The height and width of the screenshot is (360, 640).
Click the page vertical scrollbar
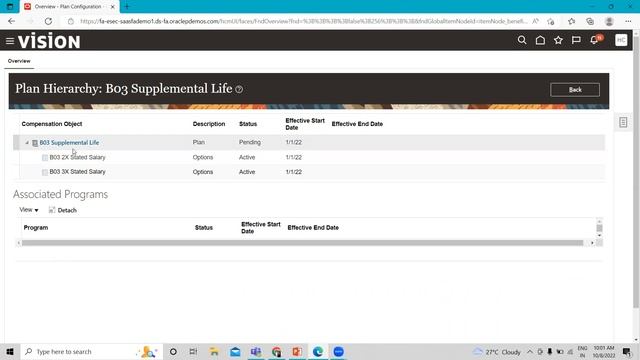(x=636, y=171)
